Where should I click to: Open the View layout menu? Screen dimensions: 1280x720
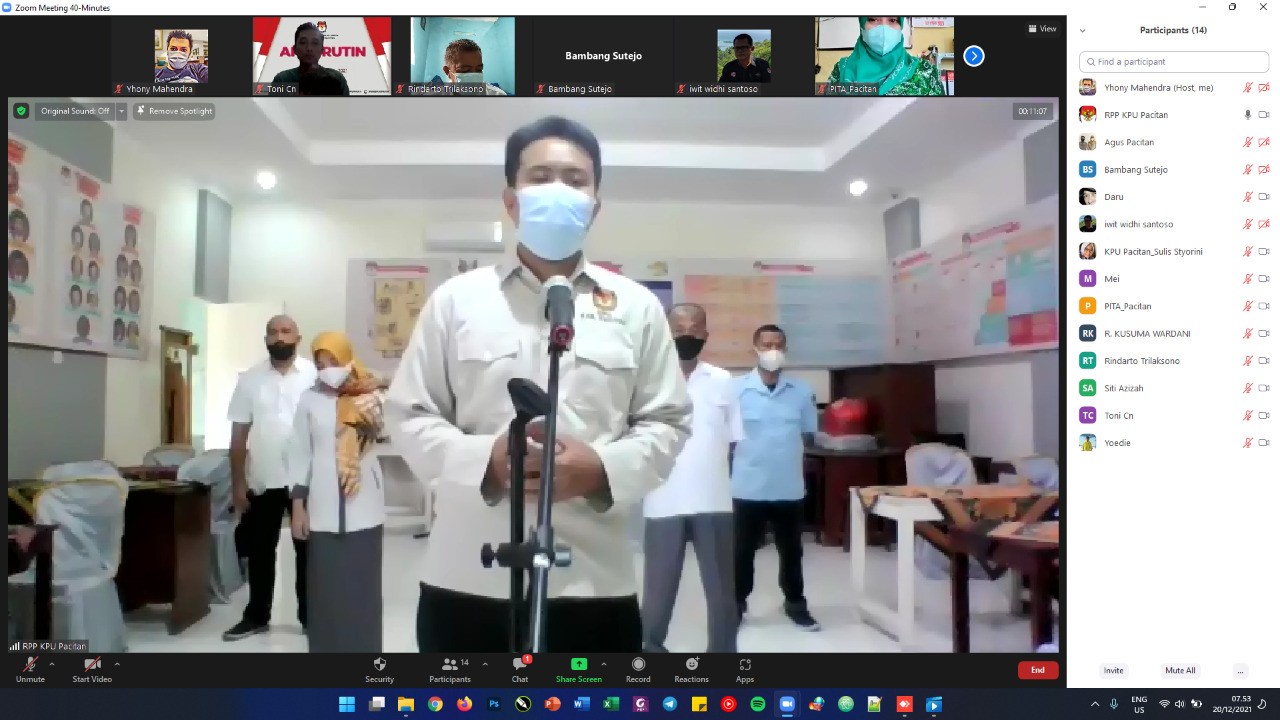[x=1042, y=29]
